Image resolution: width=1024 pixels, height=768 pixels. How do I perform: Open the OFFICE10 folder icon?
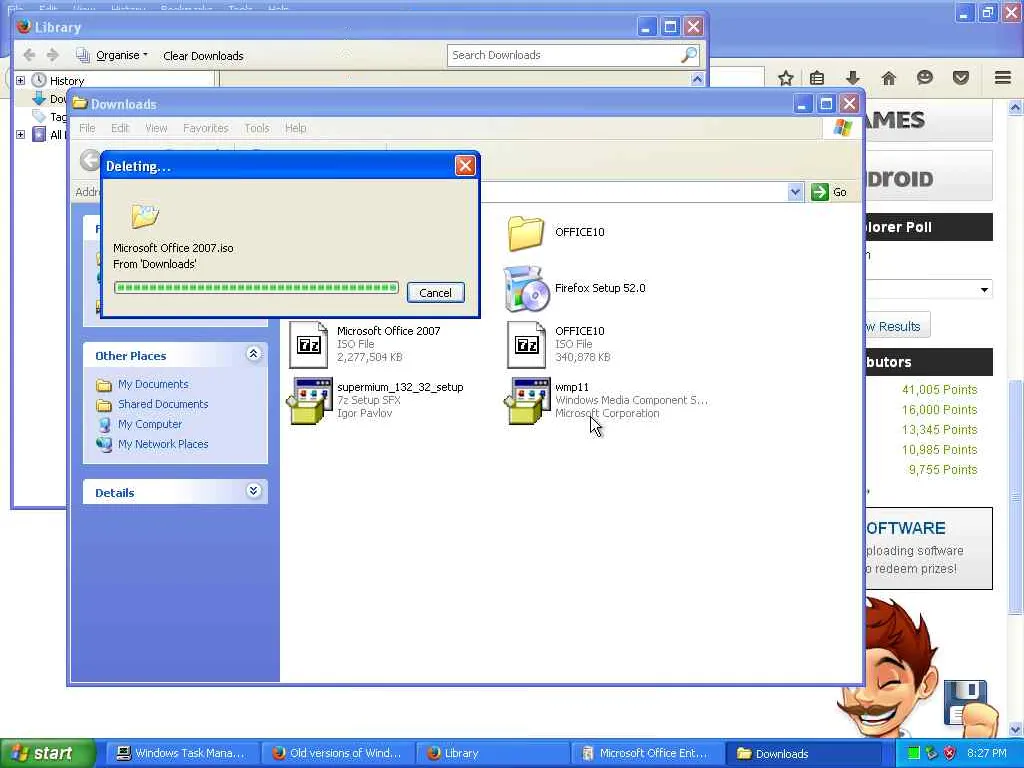pyautogui.click(x=526, y=233)
